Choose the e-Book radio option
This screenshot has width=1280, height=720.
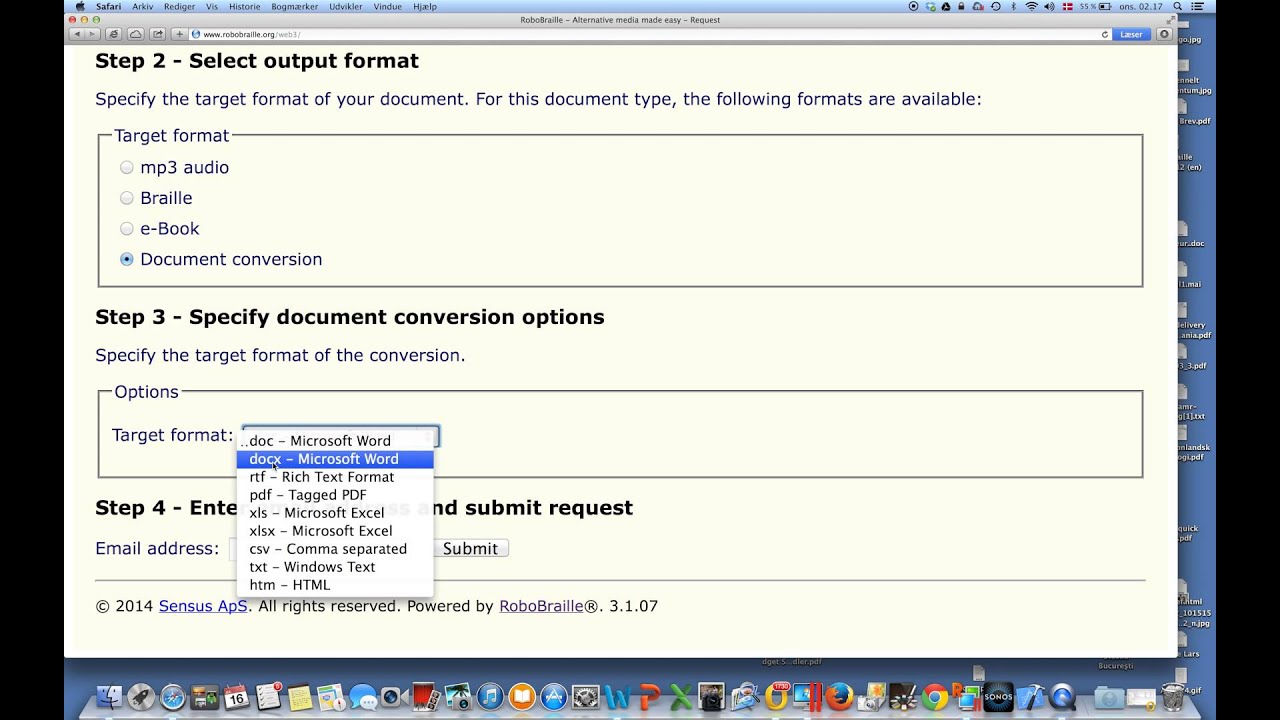126,229
